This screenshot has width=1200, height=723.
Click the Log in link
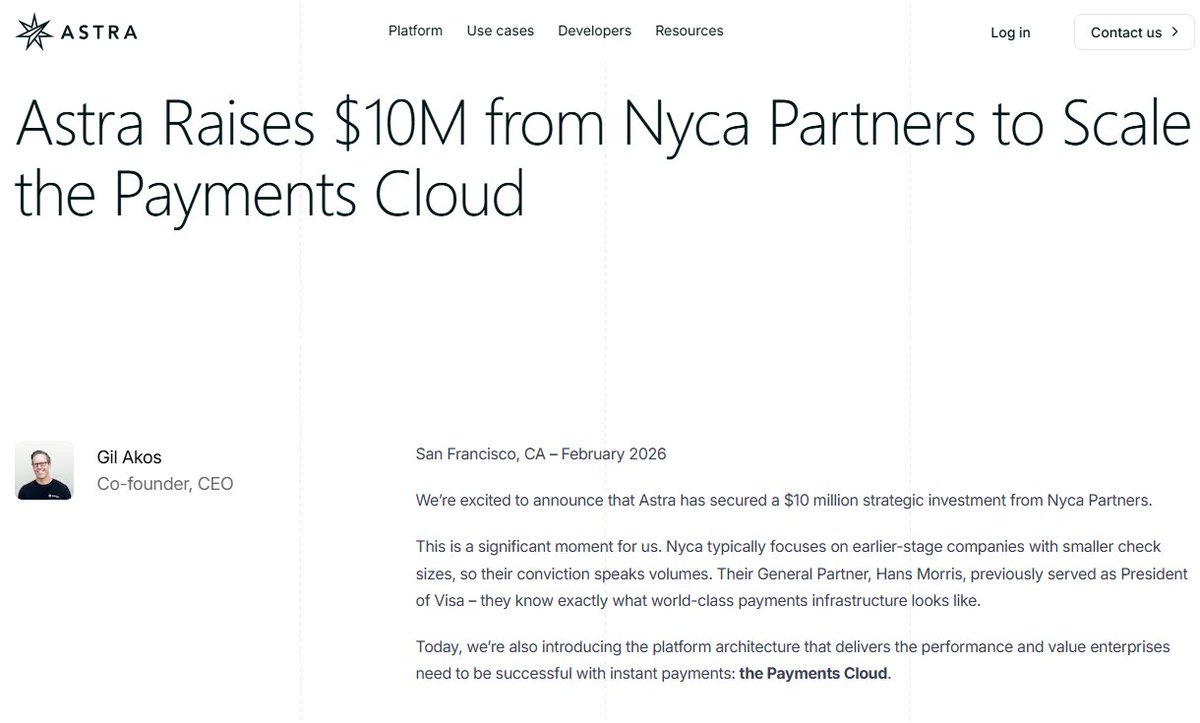[x=1010, y=32]
